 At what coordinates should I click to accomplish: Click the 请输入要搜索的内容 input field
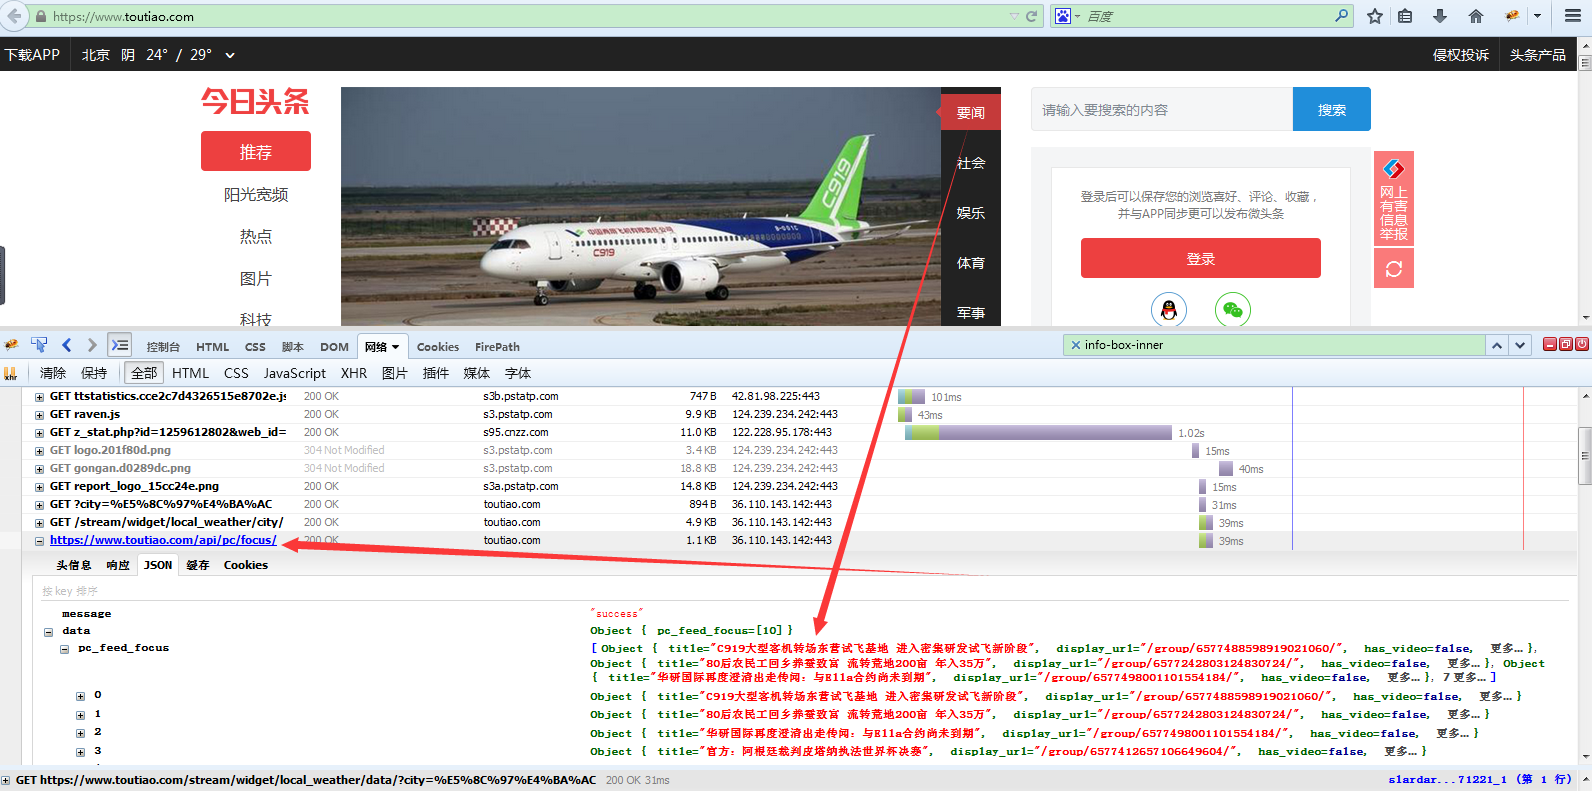(1162, 109)
